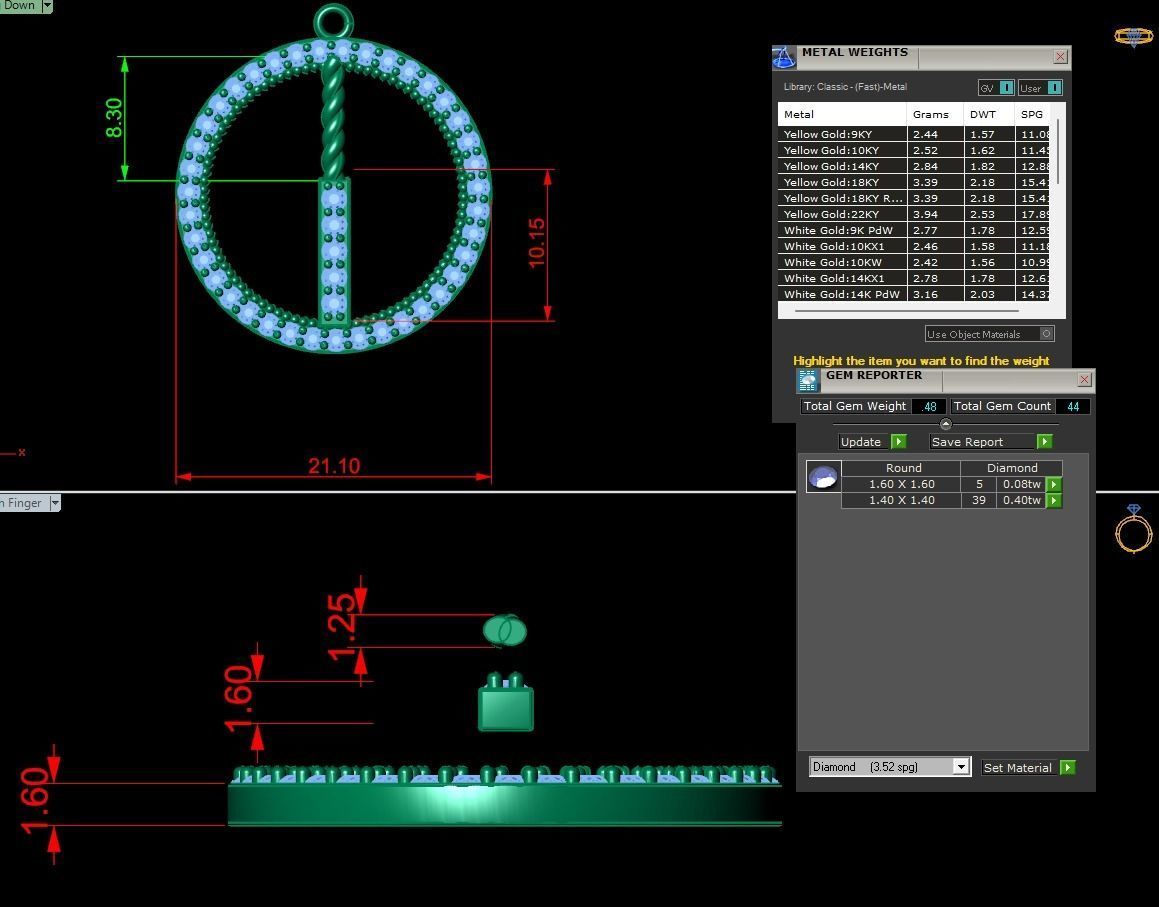Select the Yellow Gold:22KY row
This screenshot has width=1159, height=907.
(x=914, y=214)
